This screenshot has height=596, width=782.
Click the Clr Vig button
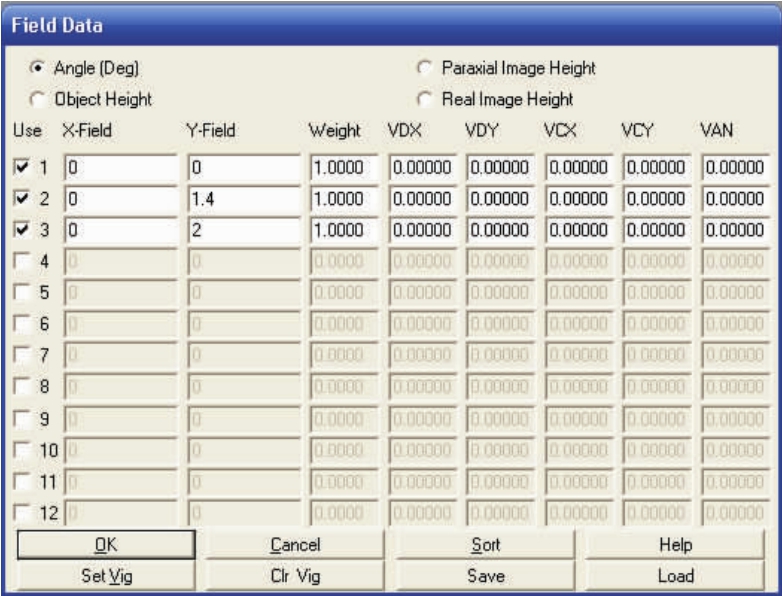(295, 576)
